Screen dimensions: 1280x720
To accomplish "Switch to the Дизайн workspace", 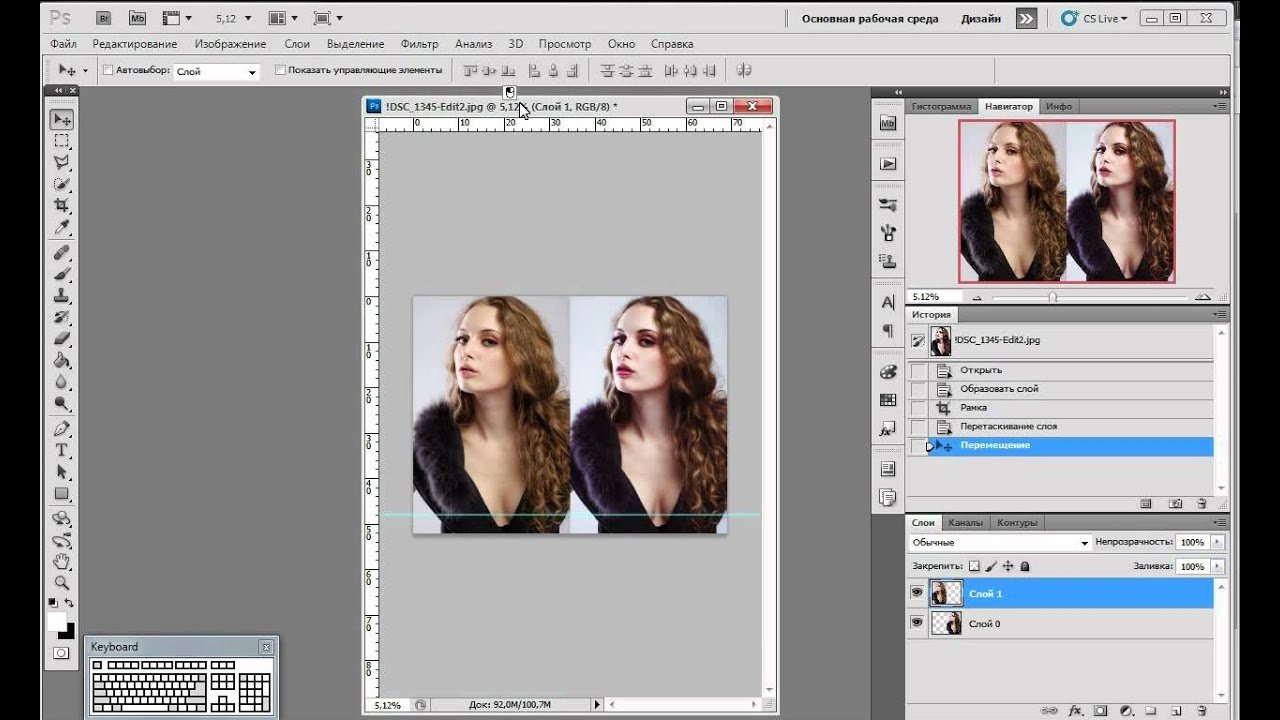I will pos(981,18).
